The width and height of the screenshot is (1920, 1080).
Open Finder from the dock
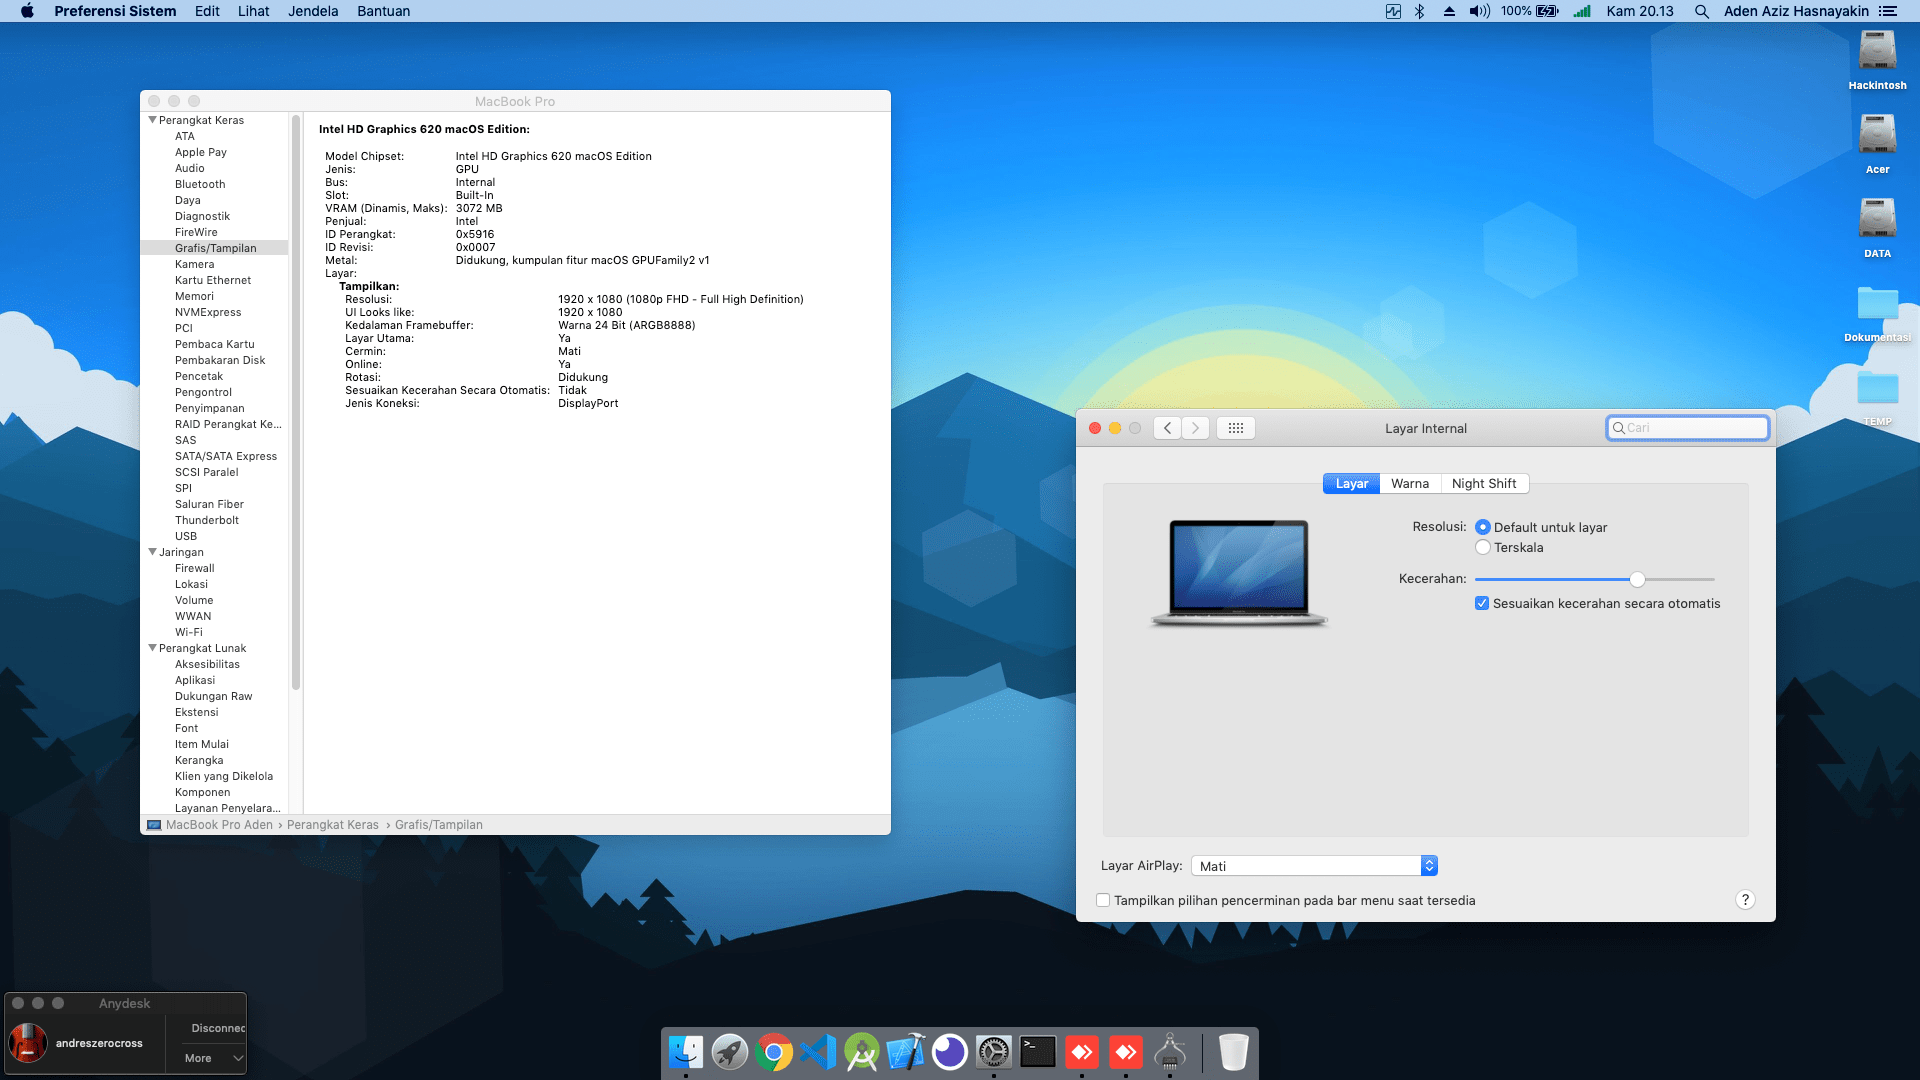tap(686, 1052)
